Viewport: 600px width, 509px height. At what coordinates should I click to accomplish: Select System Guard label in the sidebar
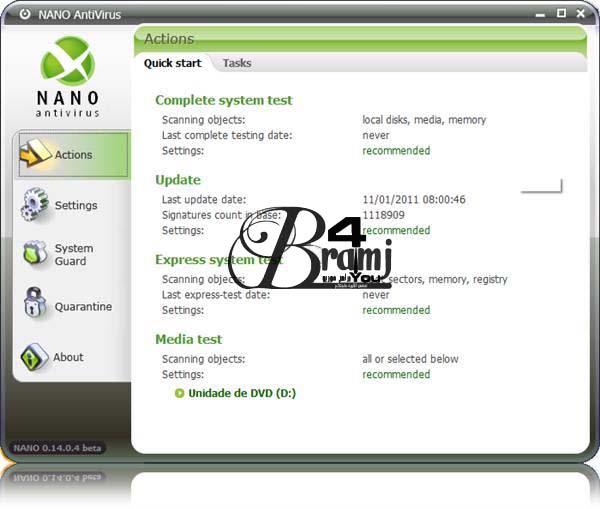point(74,254)
